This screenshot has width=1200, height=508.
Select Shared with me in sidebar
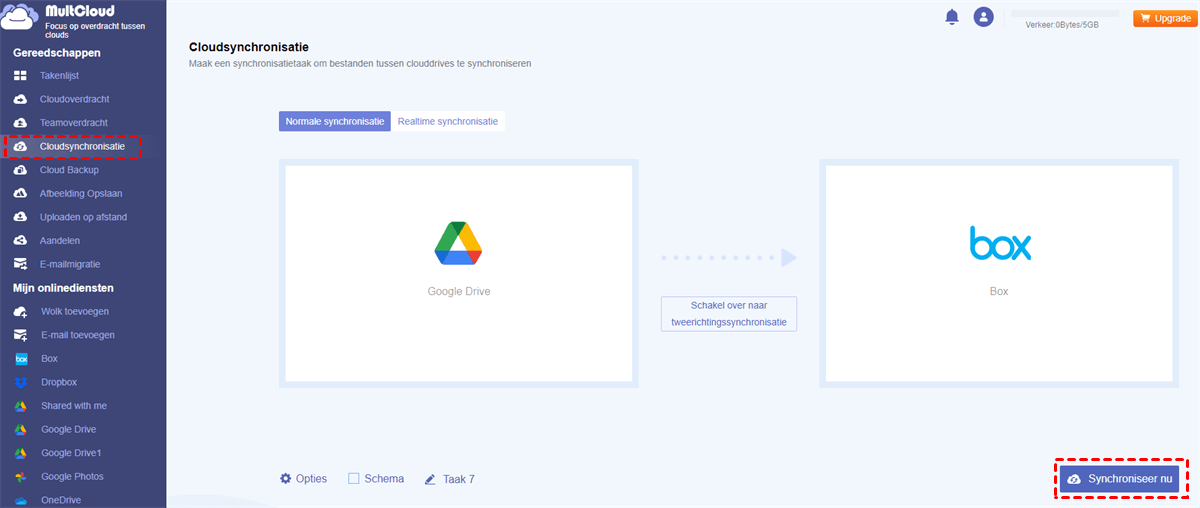point(74,406)
